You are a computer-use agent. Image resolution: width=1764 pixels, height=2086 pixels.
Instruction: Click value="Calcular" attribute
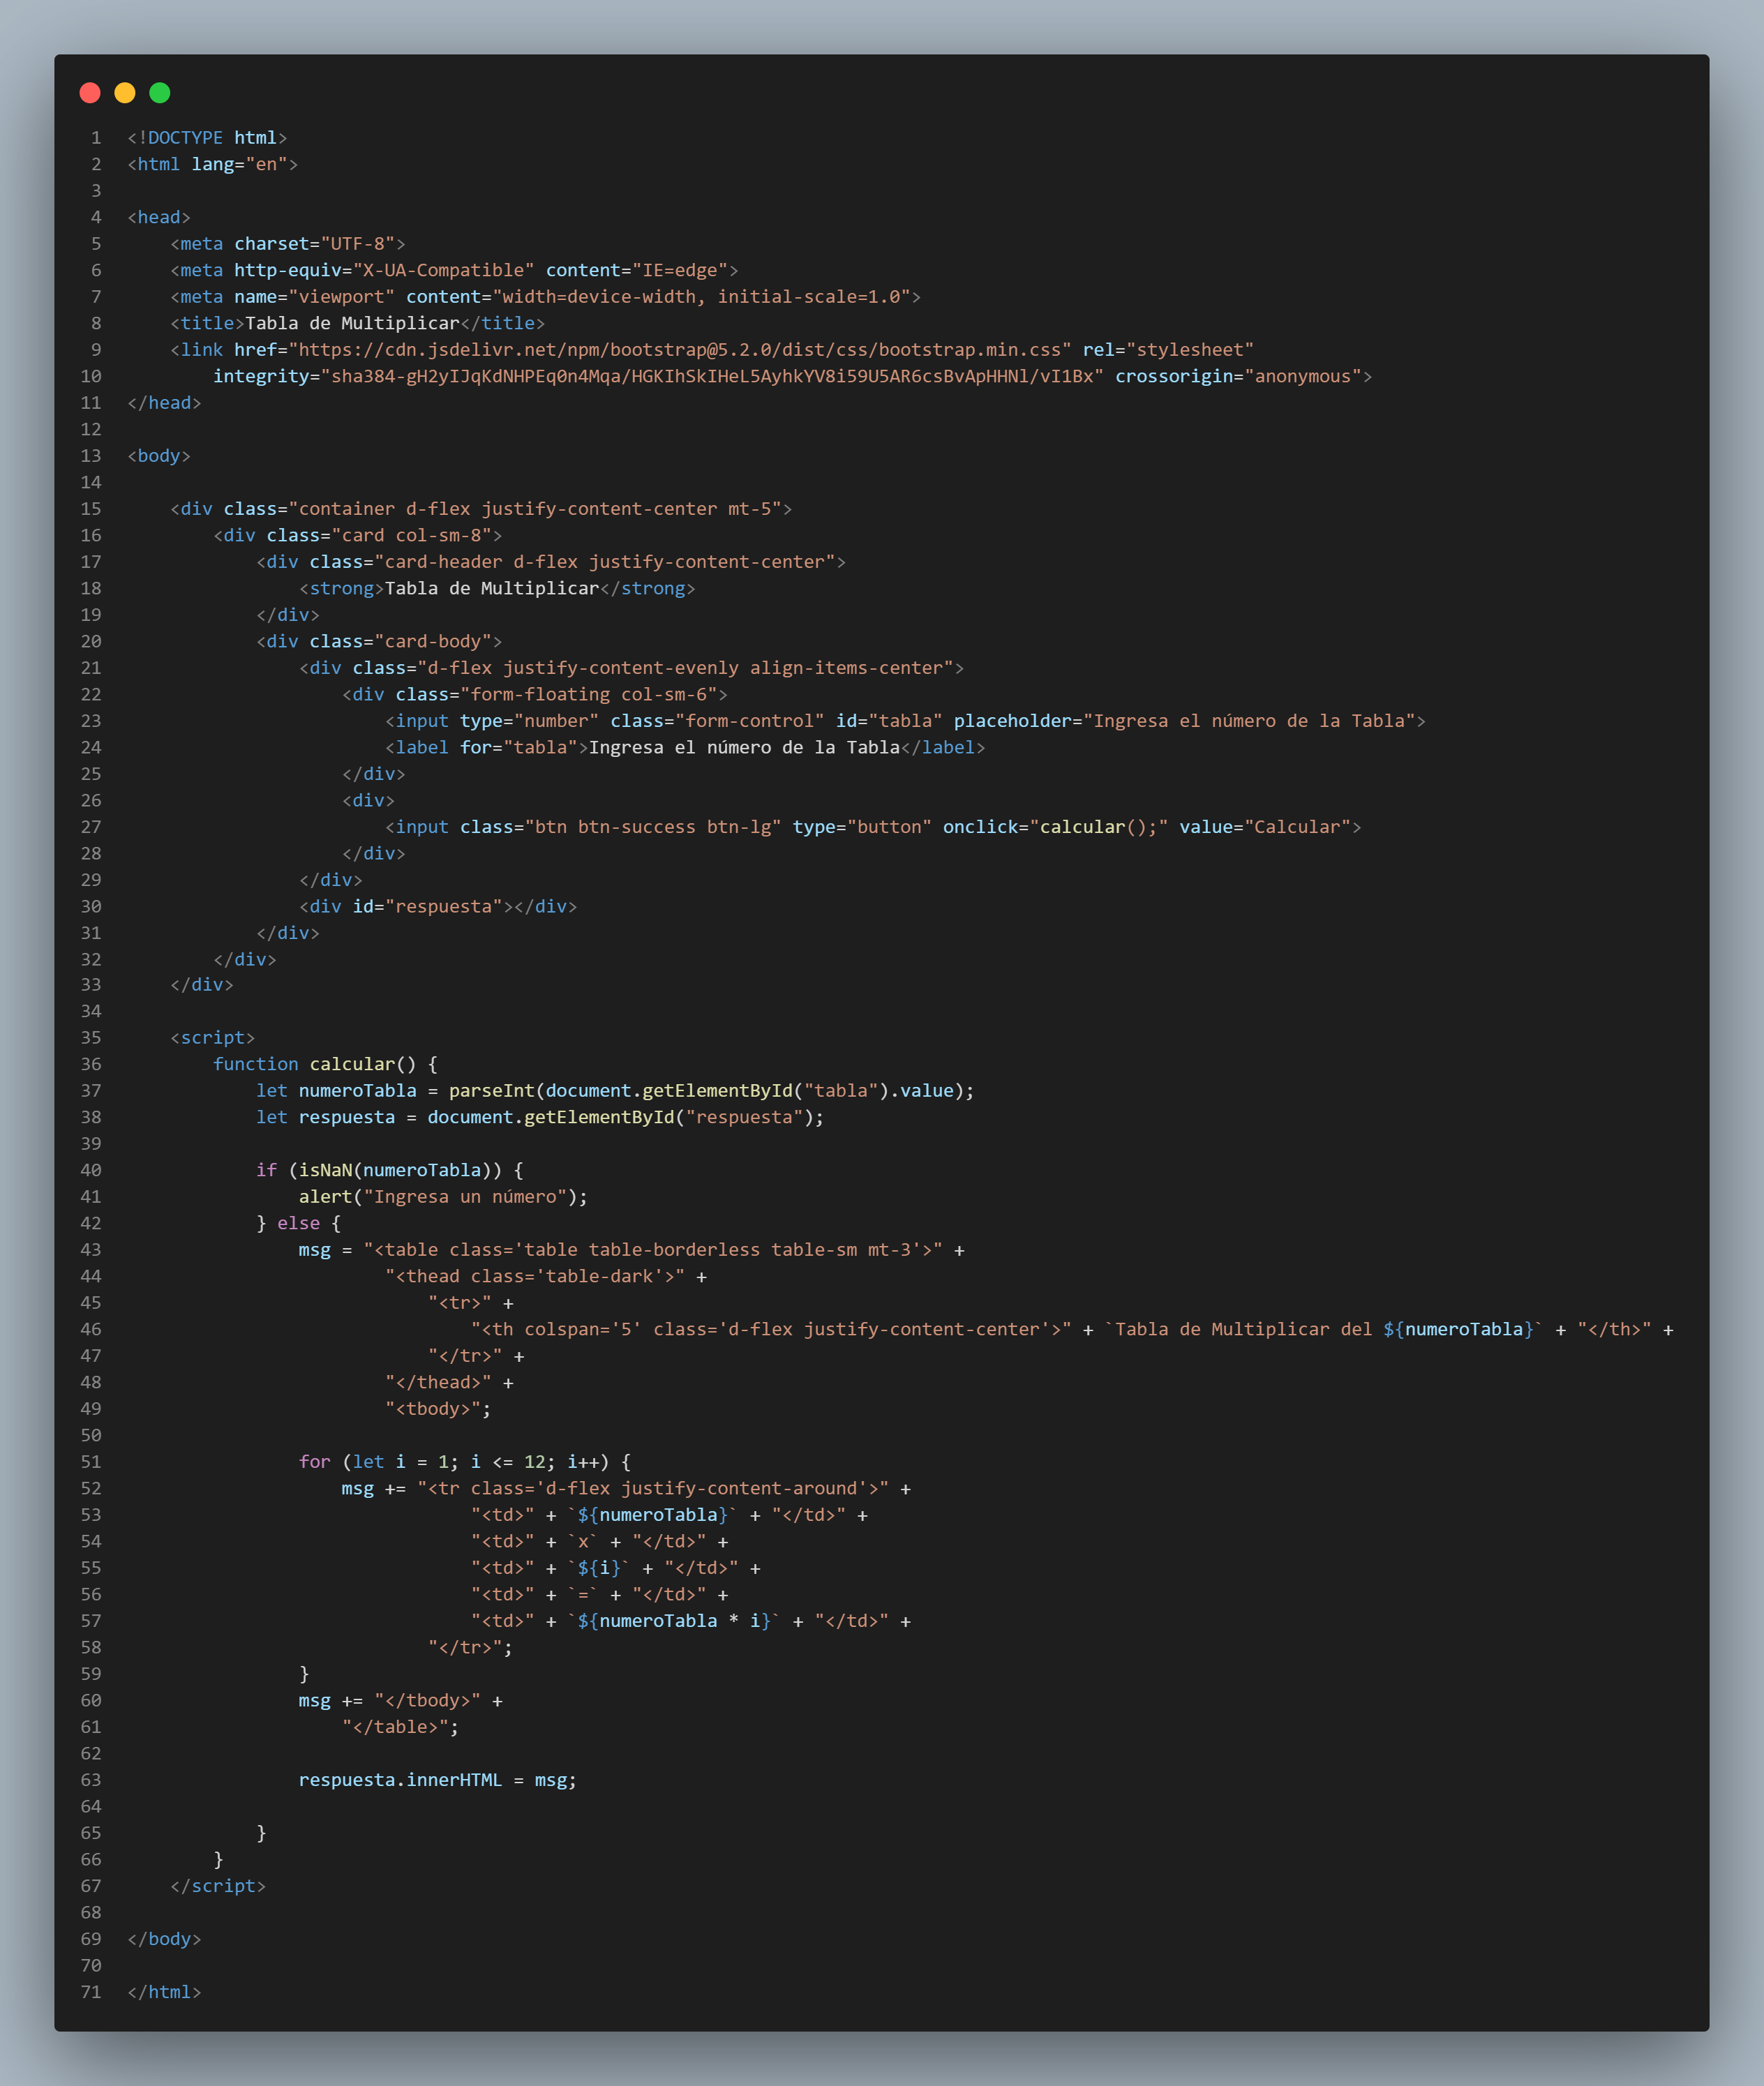(1264, 827)
